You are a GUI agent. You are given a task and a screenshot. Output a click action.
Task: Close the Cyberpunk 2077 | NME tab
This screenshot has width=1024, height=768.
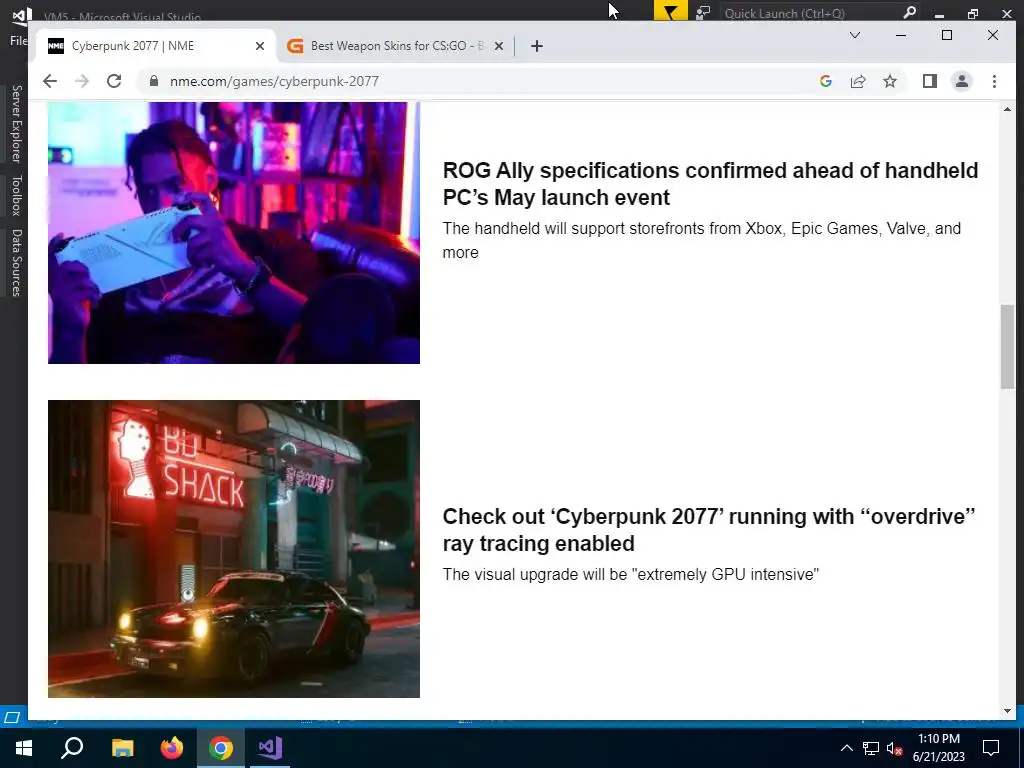pos(260,46)
